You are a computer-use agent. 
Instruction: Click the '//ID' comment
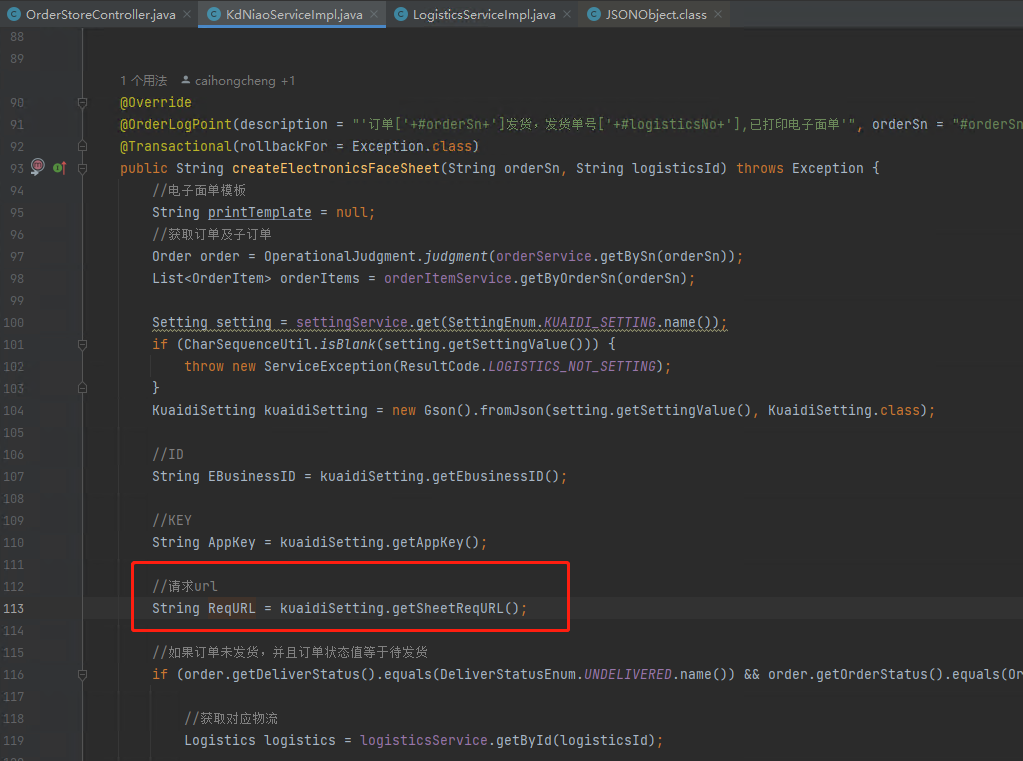pos(168,454)
